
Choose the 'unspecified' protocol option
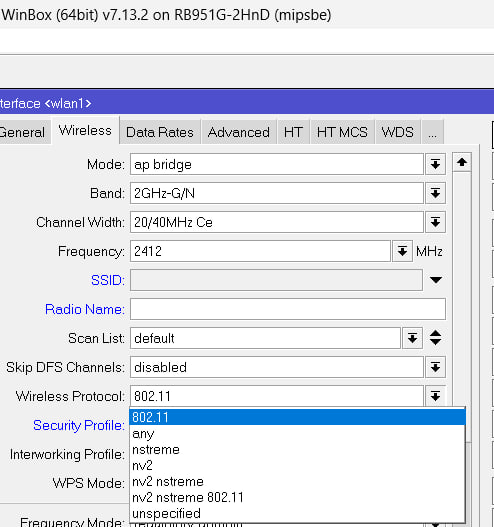297,514
